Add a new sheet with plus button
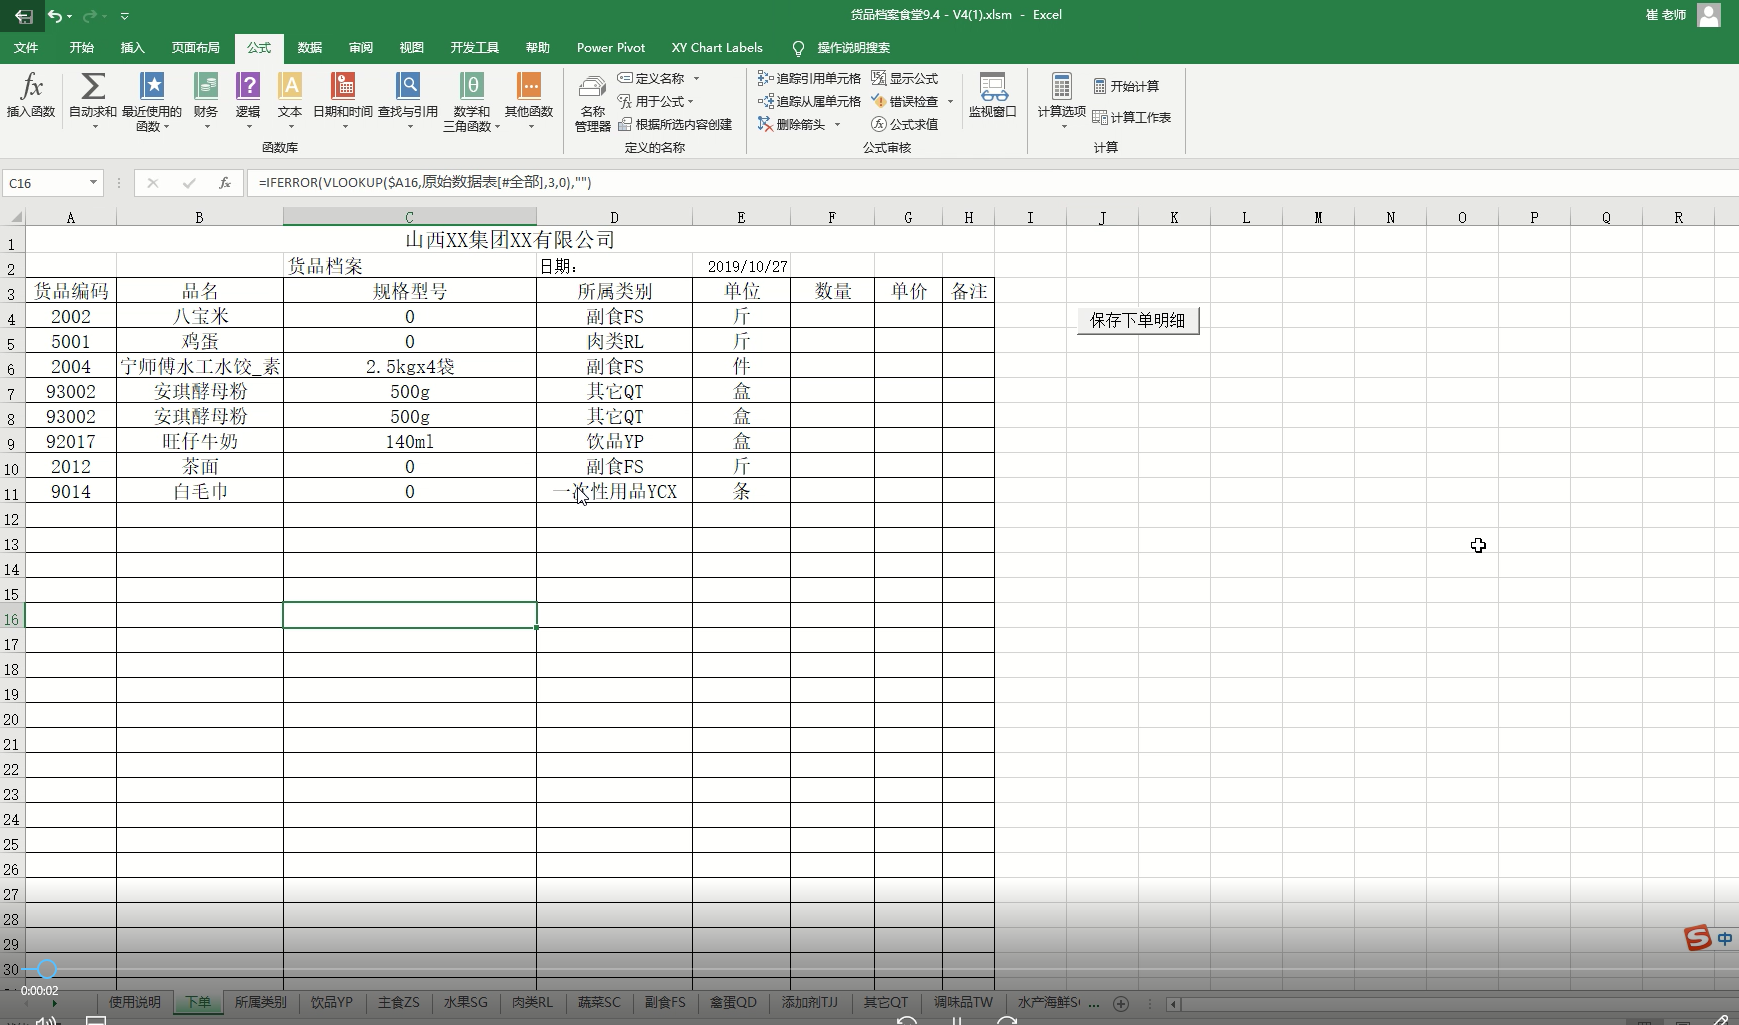The width and height of the screenshot is (1739, 1025). point(1121,1003)
